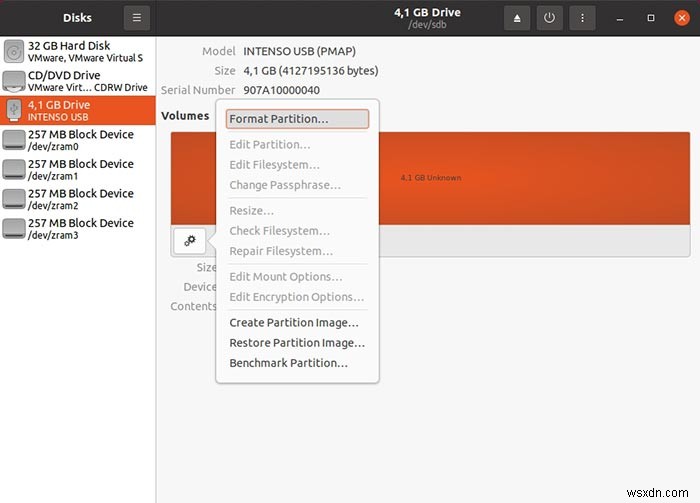Choose Benchmark Partition… from the menu
This screenshot has width=700, height=503.
click(x=297, y=363)
